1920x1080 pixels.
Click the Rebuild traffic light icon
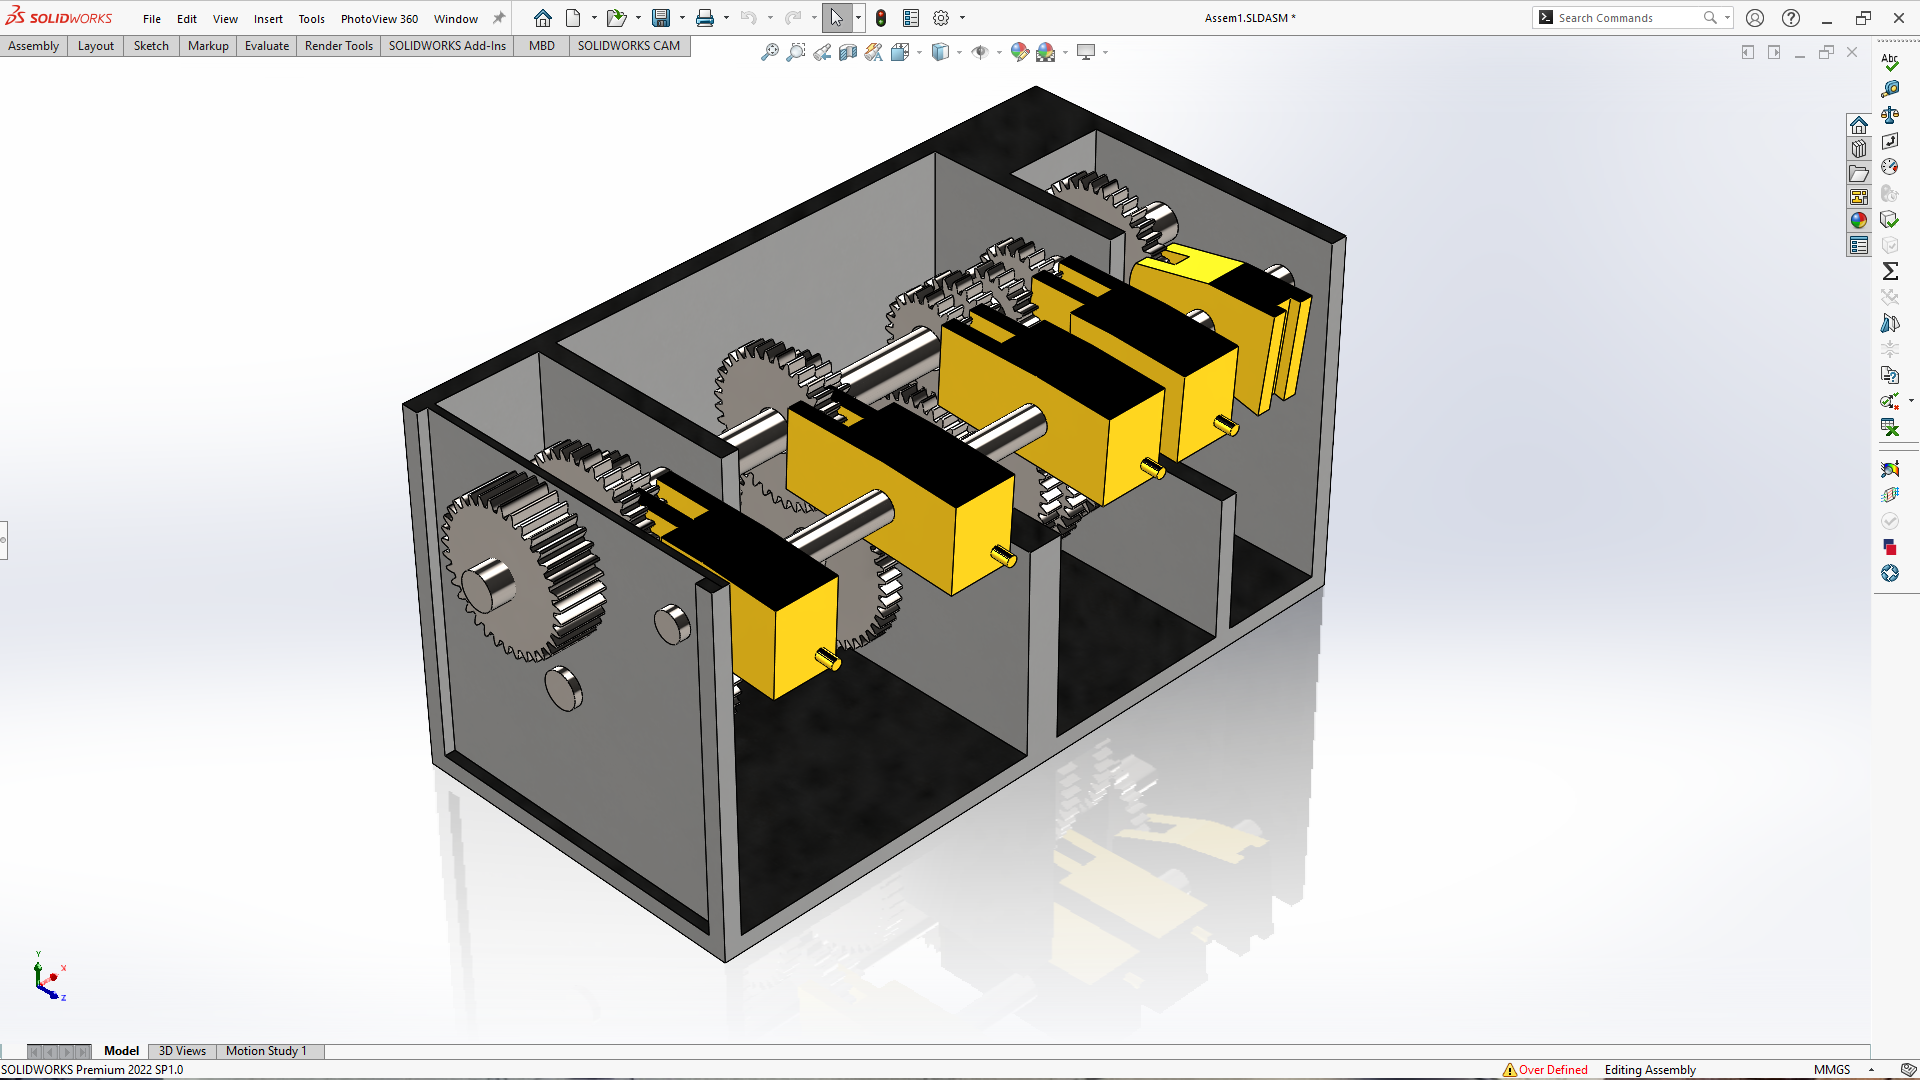click(x=881, y=18)
